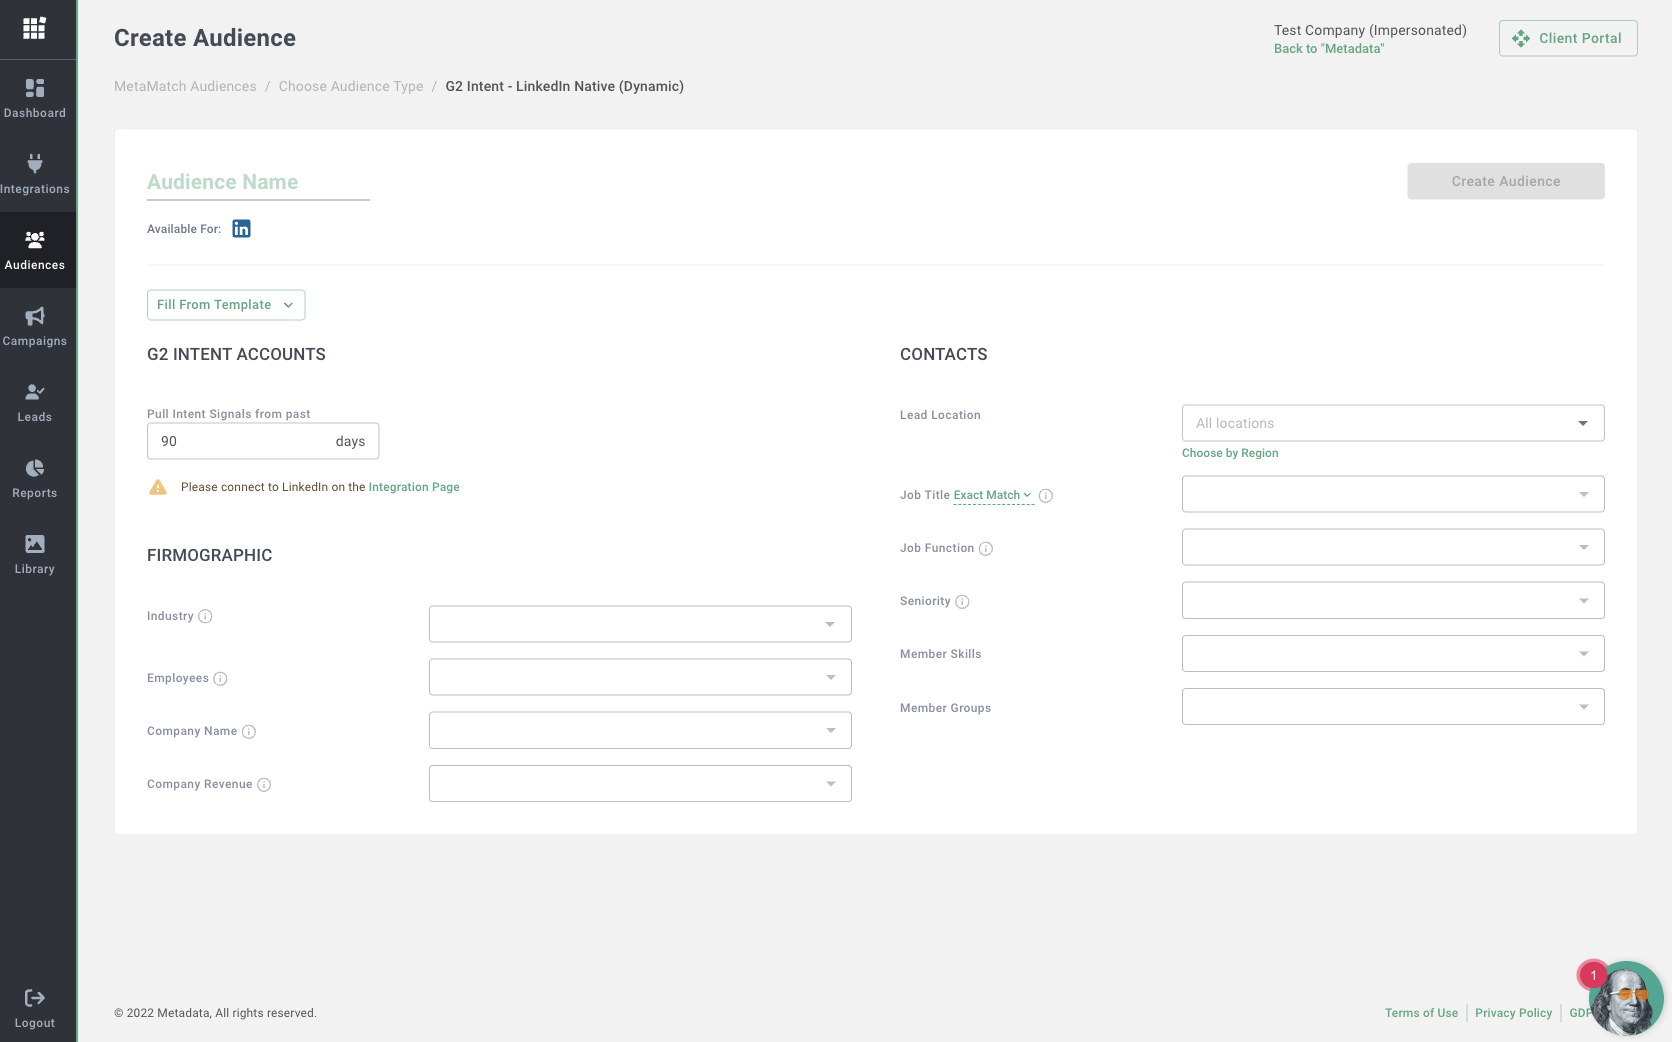The height and width of the screenshot is (1042, 1672).
Task: Open the chat assistant avatar
Action: [1625, 999]
